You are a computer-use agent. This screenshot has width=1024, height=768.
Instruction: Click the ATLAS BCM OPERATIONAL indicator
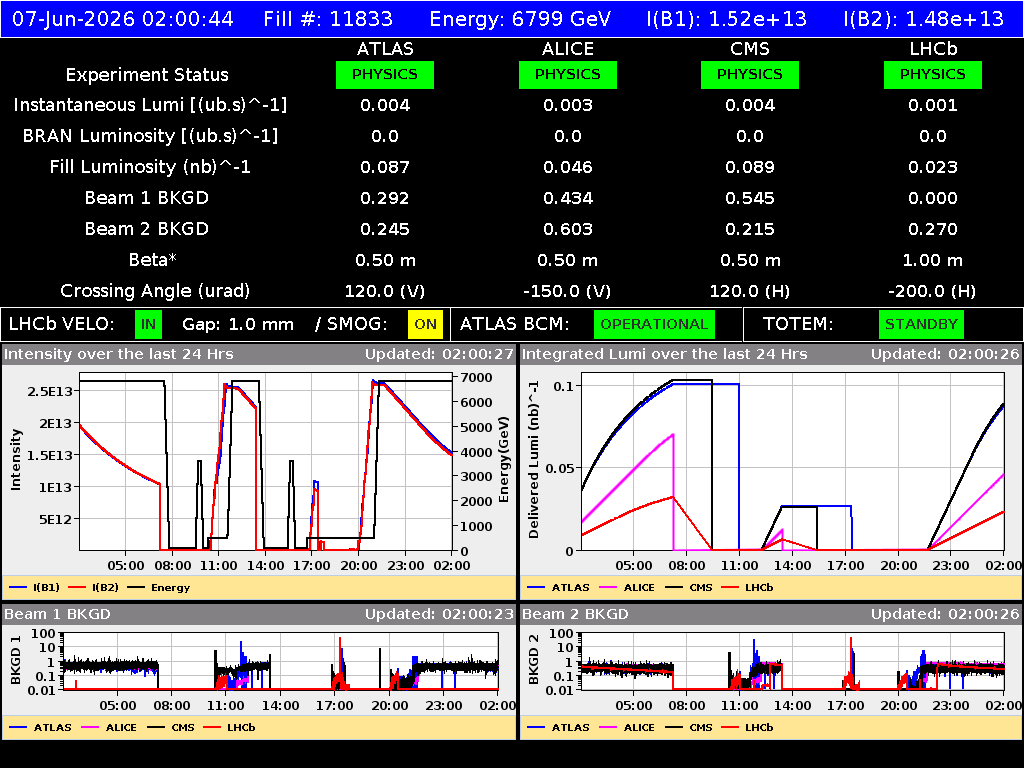[654, 325]
